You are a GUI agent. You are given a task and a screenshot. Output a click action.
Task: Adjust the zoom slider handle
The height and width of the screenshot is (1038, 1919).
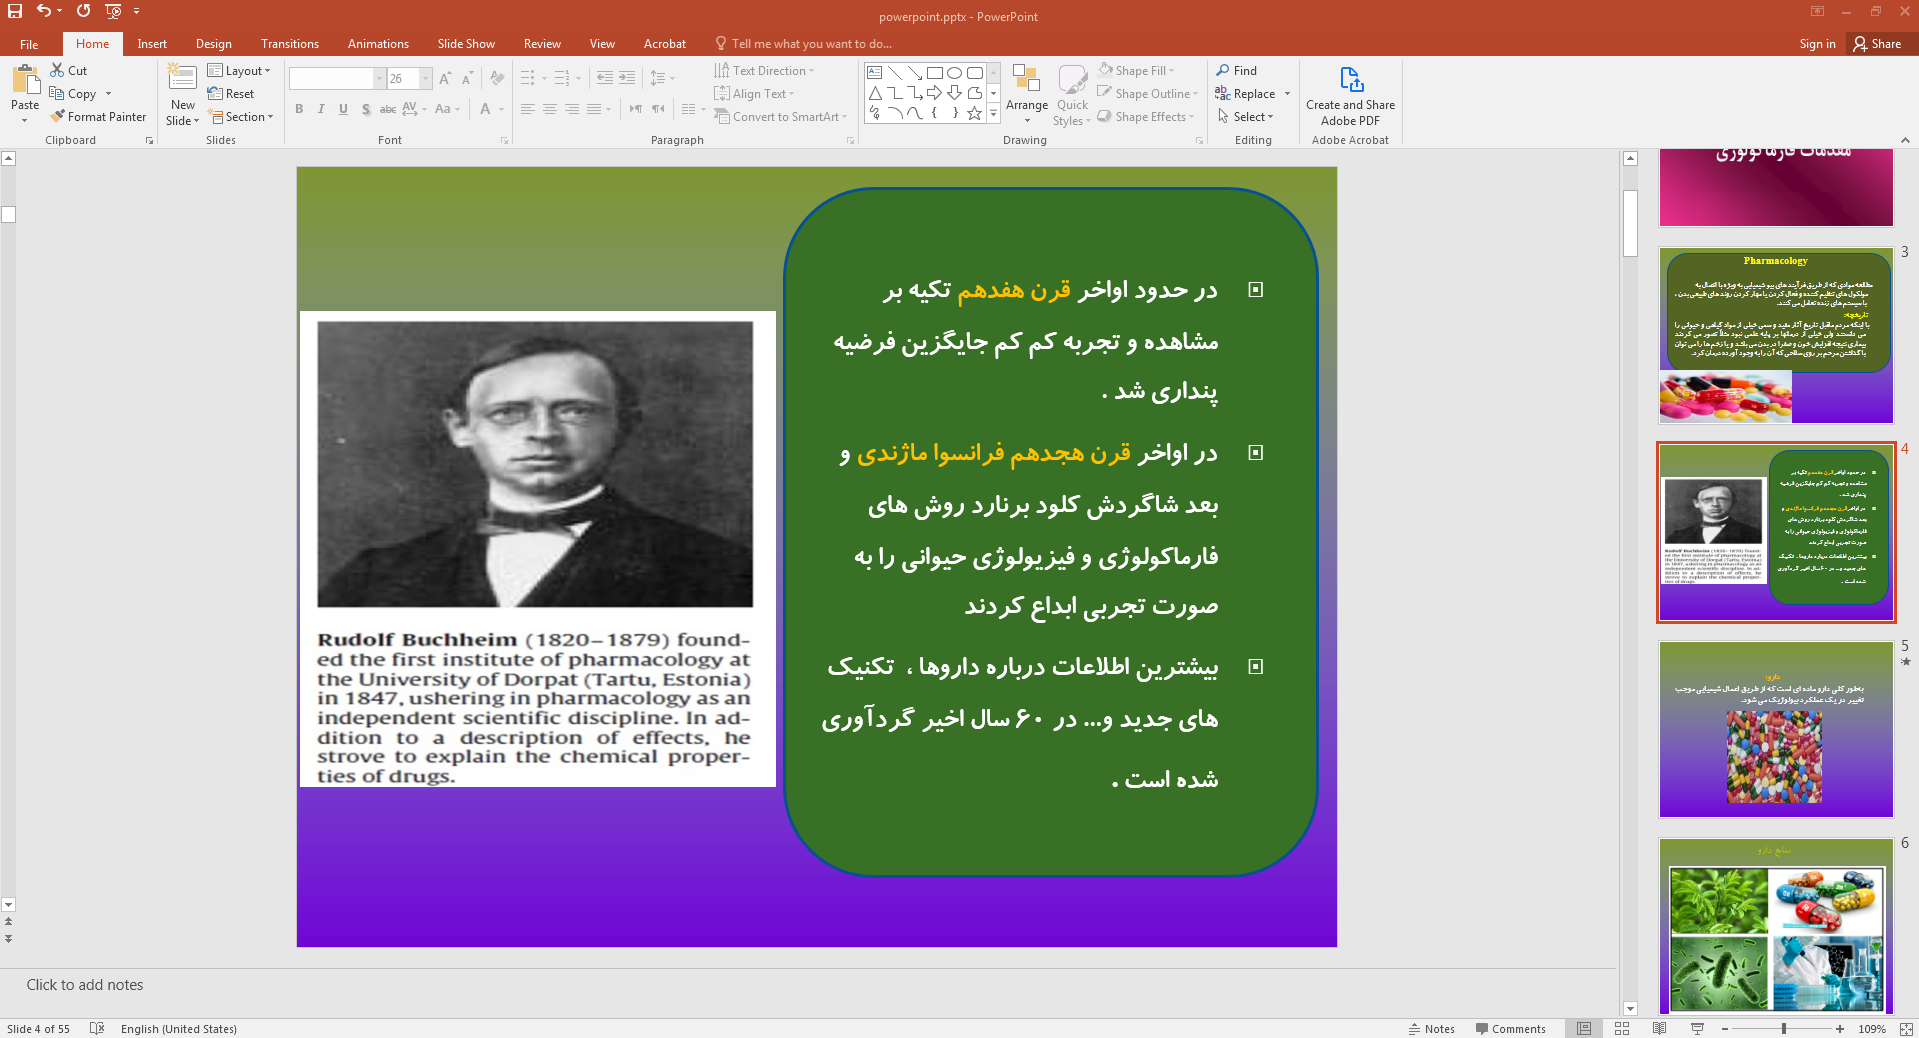1783,1028
